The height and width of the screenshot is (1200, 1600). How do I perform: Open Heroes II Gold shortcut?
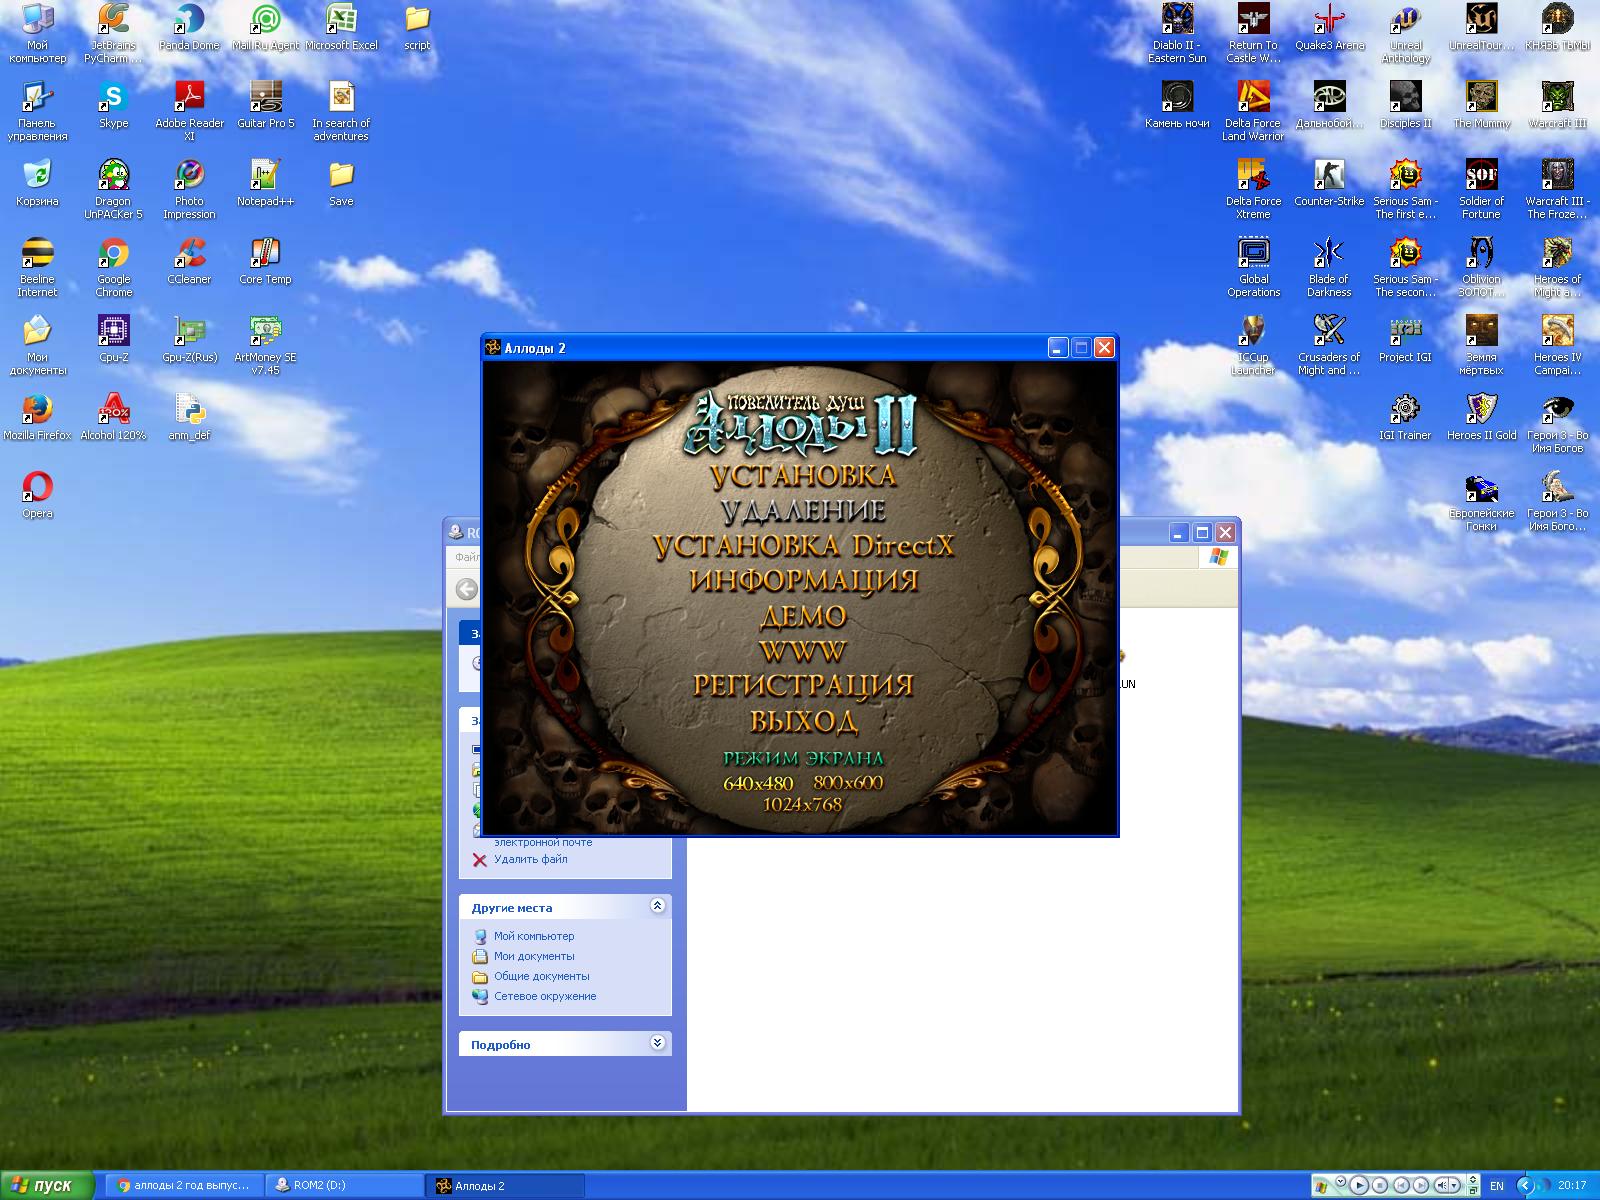click(x=1481, y=418)
